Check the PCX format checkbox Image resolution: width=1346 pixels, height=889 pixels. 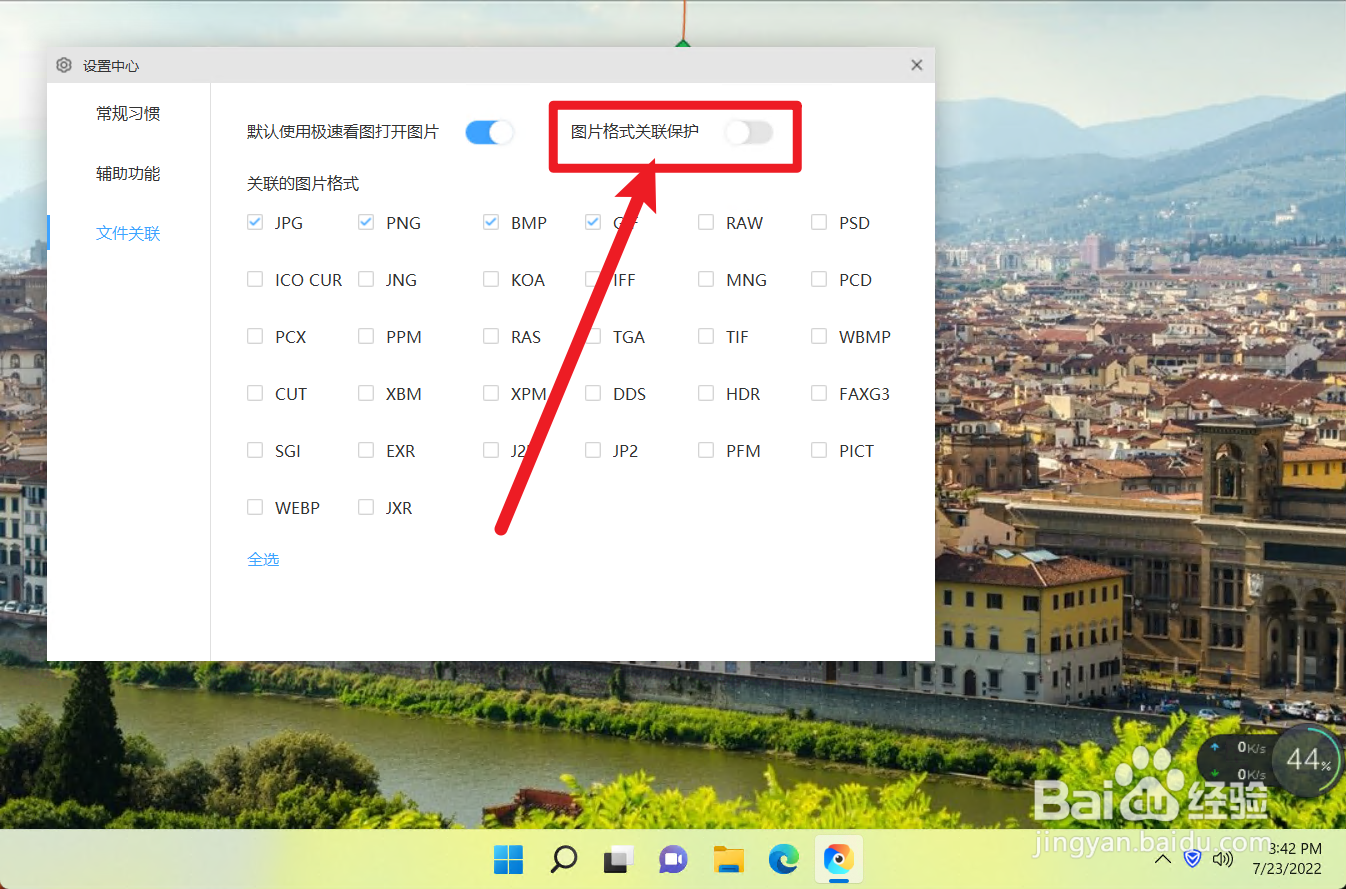click(255, 336)
